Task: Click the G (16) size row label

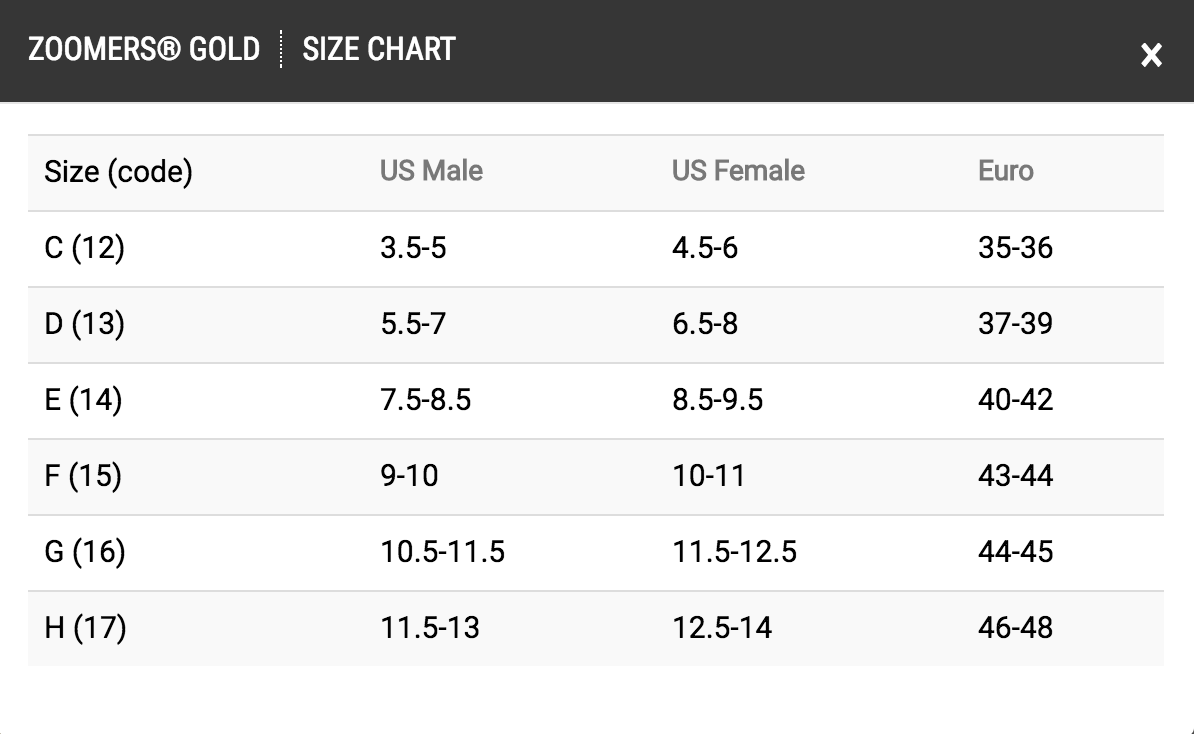Action: [x=85, y=552]
